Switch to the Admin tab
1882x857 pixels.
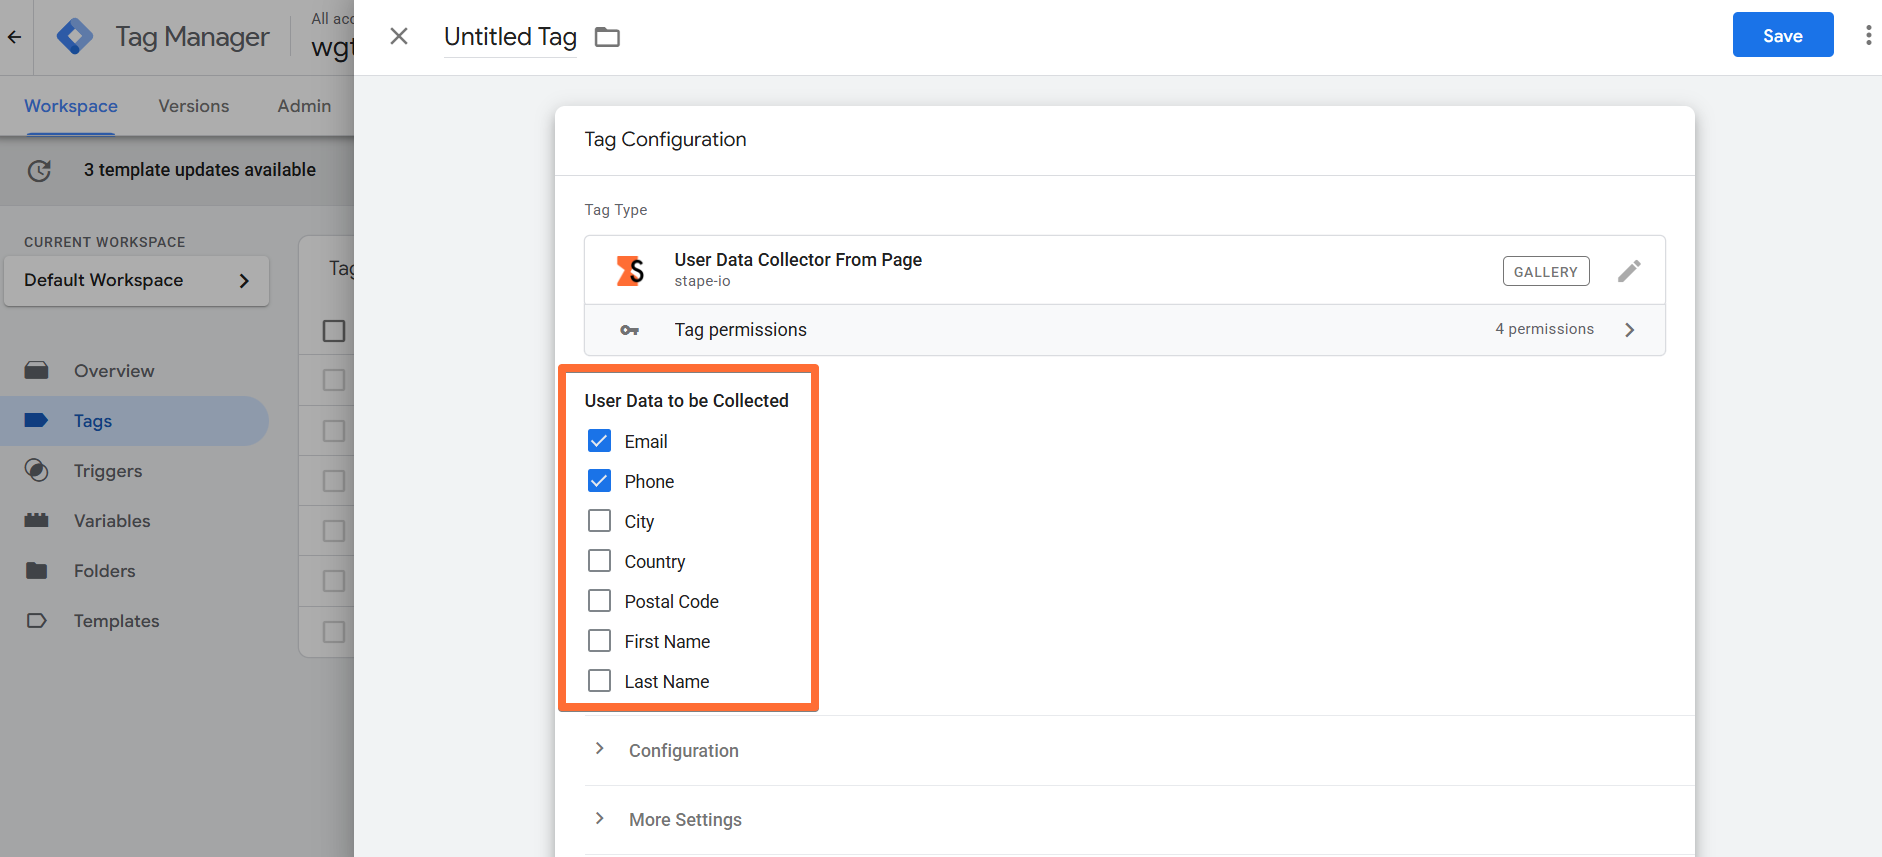[304, 106]
